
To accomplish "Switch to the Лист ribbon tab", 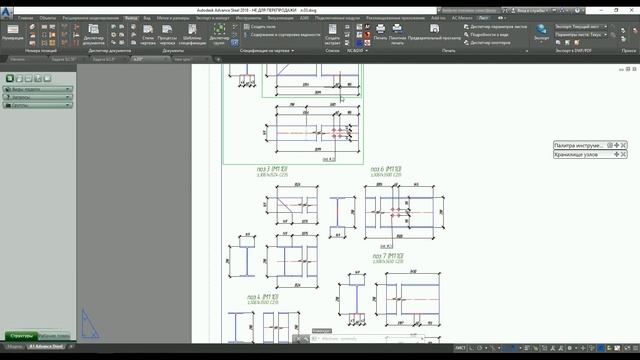I will click(483, 18).
